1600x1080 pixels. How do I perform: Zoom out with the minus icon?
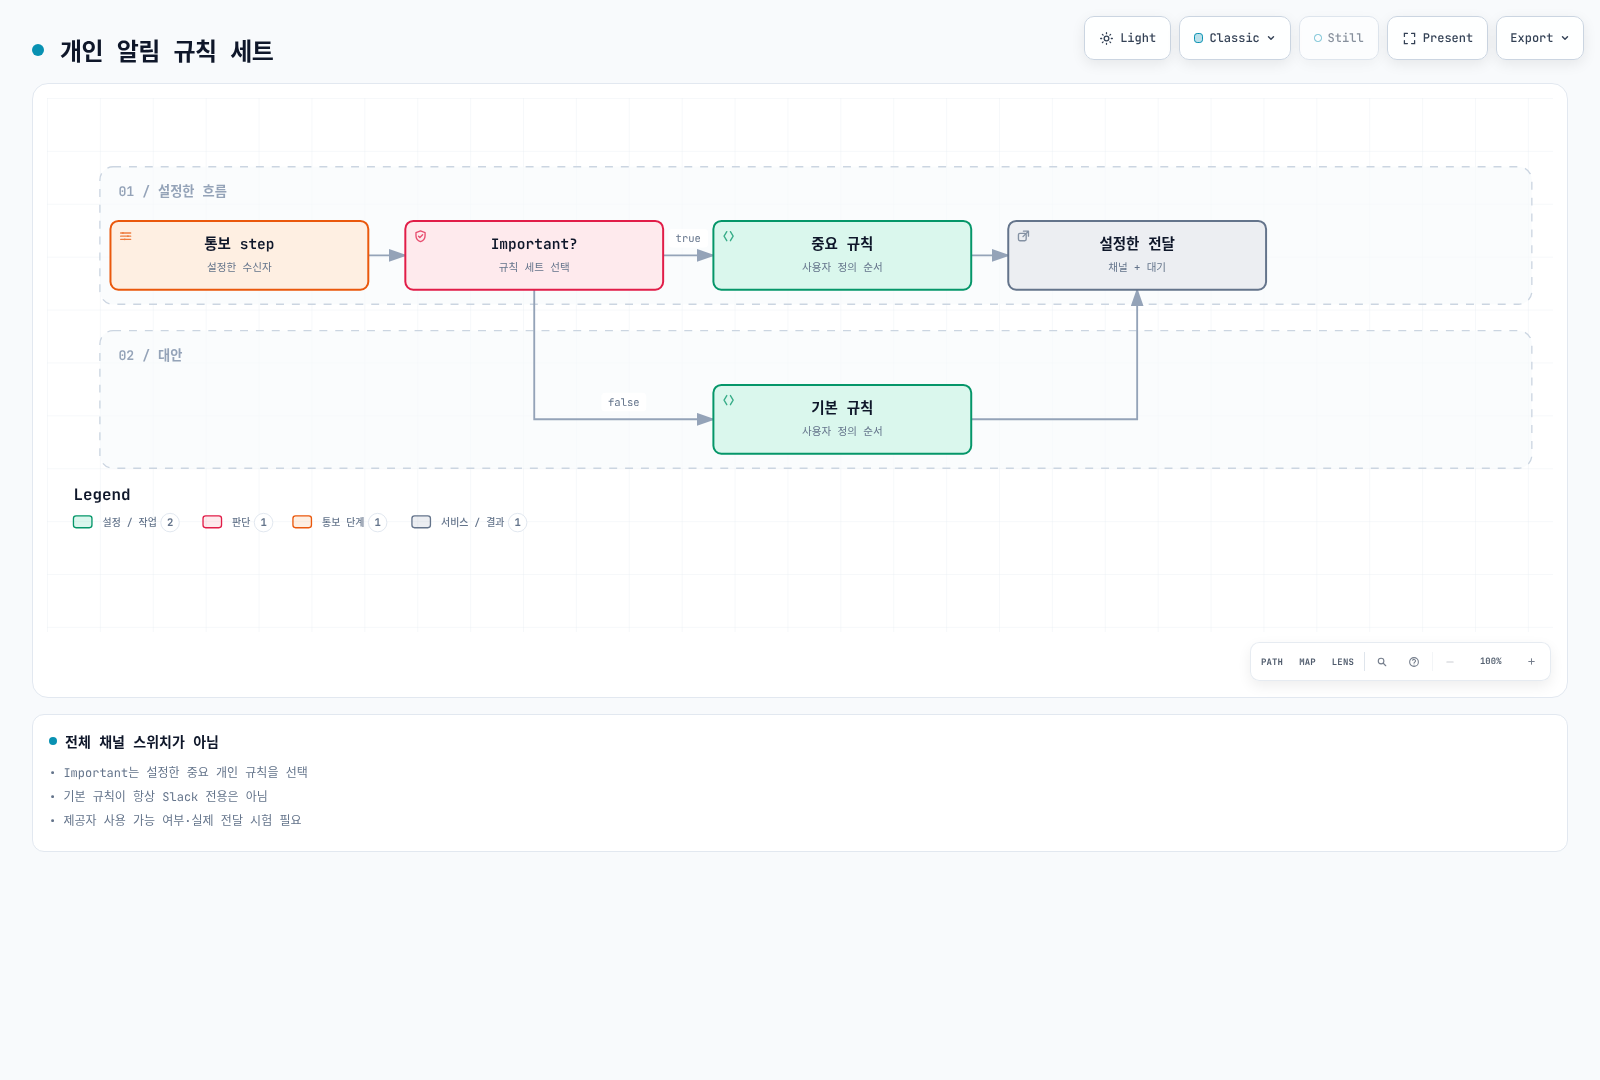pyautogui.click(x=1450, y=662)
